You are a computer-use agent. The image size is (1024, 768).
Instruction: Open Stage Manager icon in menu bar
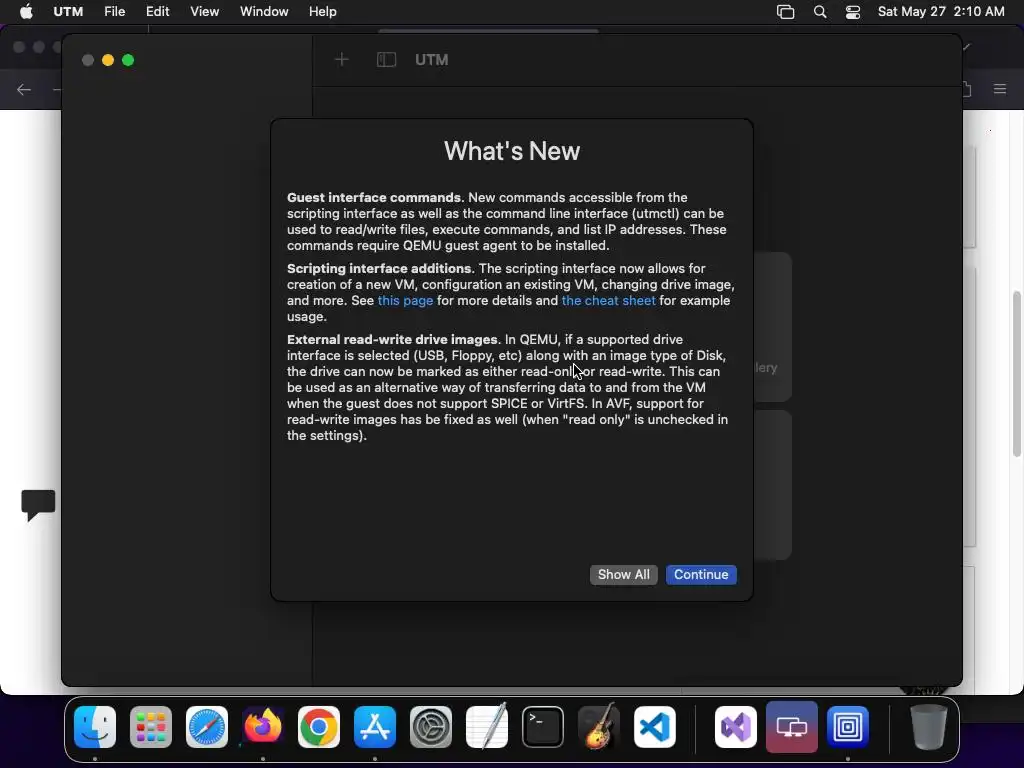786,12
